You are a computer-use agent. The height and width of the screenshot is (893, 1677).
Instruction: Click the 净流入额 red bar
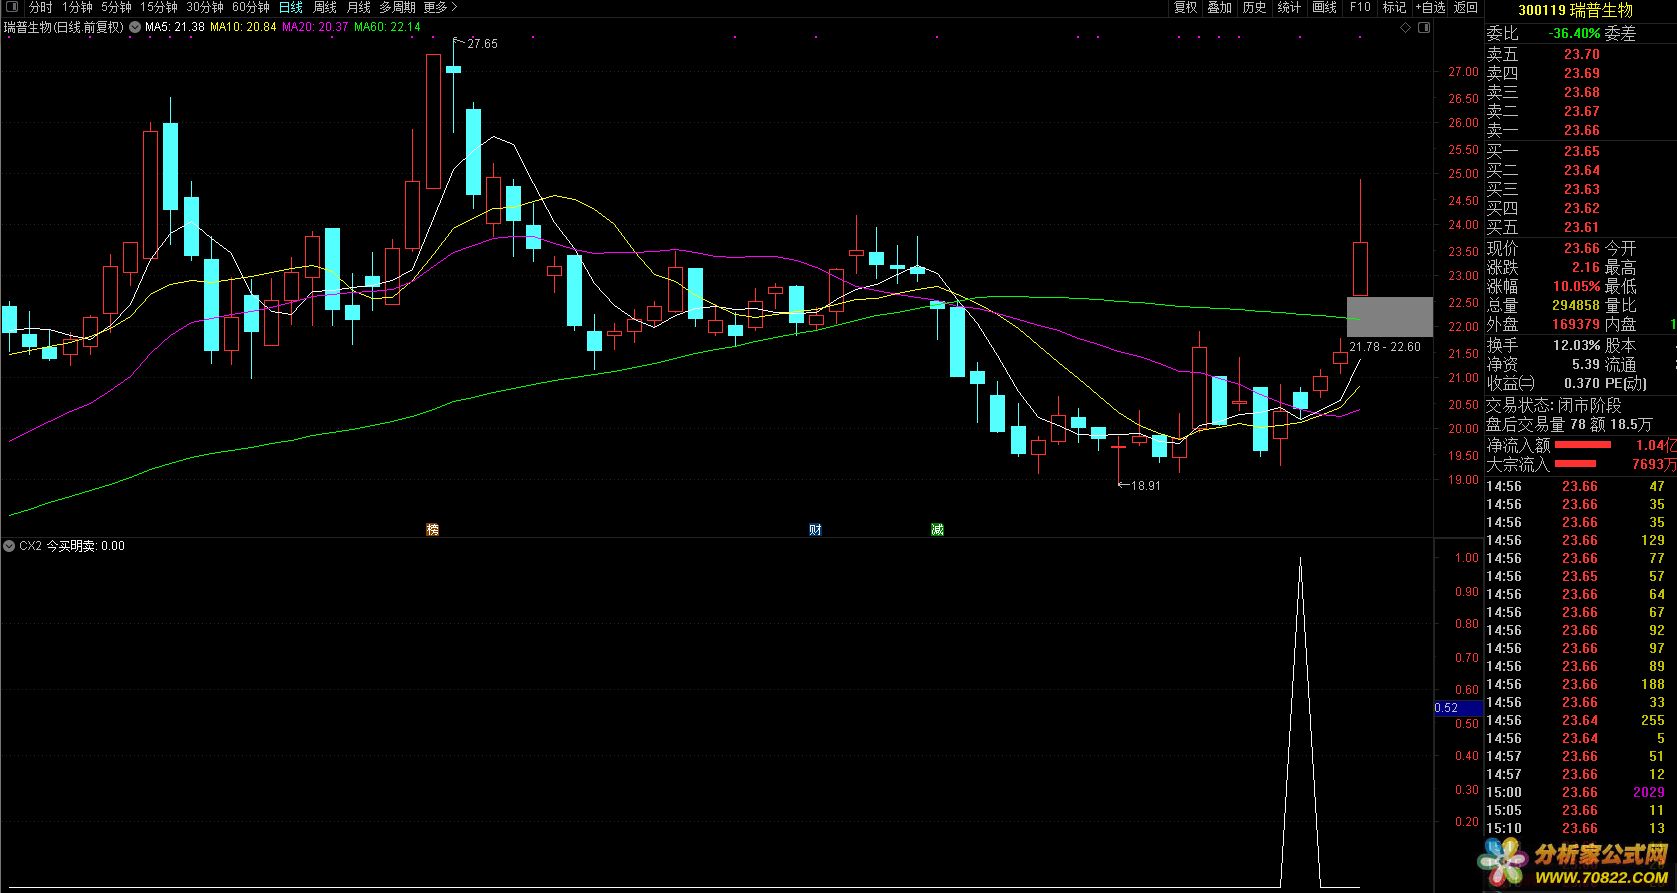1583,445
